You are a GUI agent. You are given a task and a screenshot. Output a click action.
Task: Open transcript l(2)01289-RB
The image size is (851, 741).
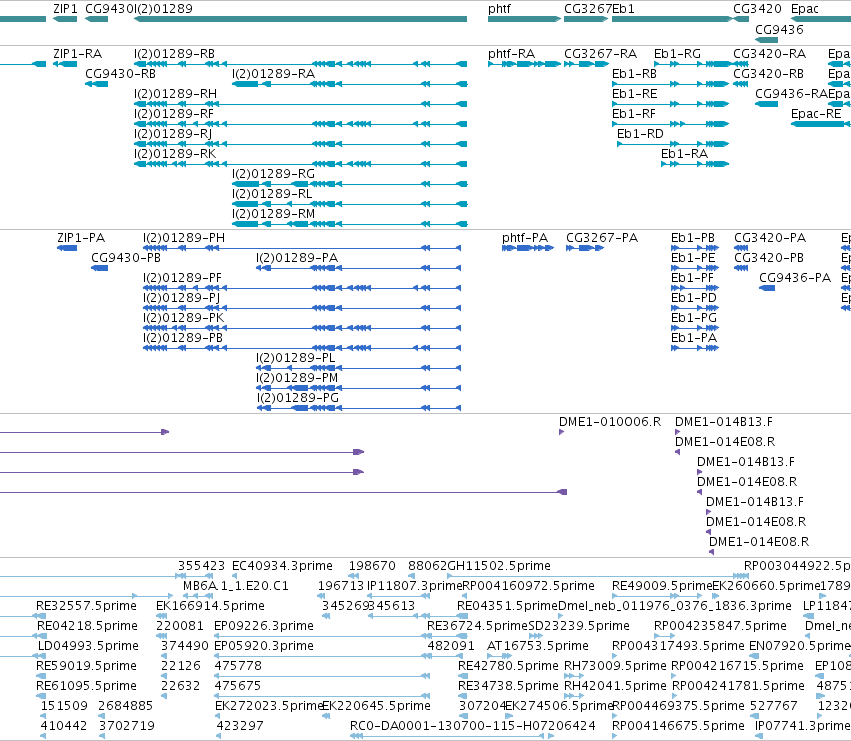[174, 54]
